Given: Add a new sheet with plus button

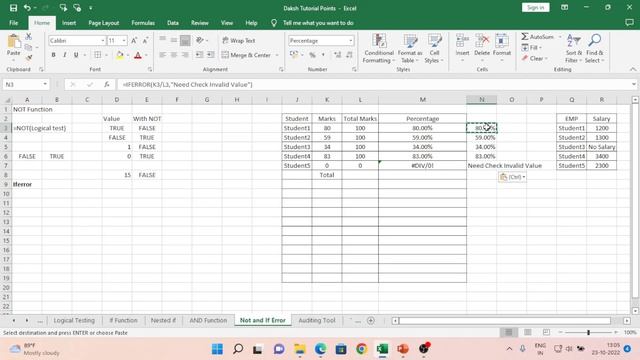Looking at the screenshot, I should (371, 321).
